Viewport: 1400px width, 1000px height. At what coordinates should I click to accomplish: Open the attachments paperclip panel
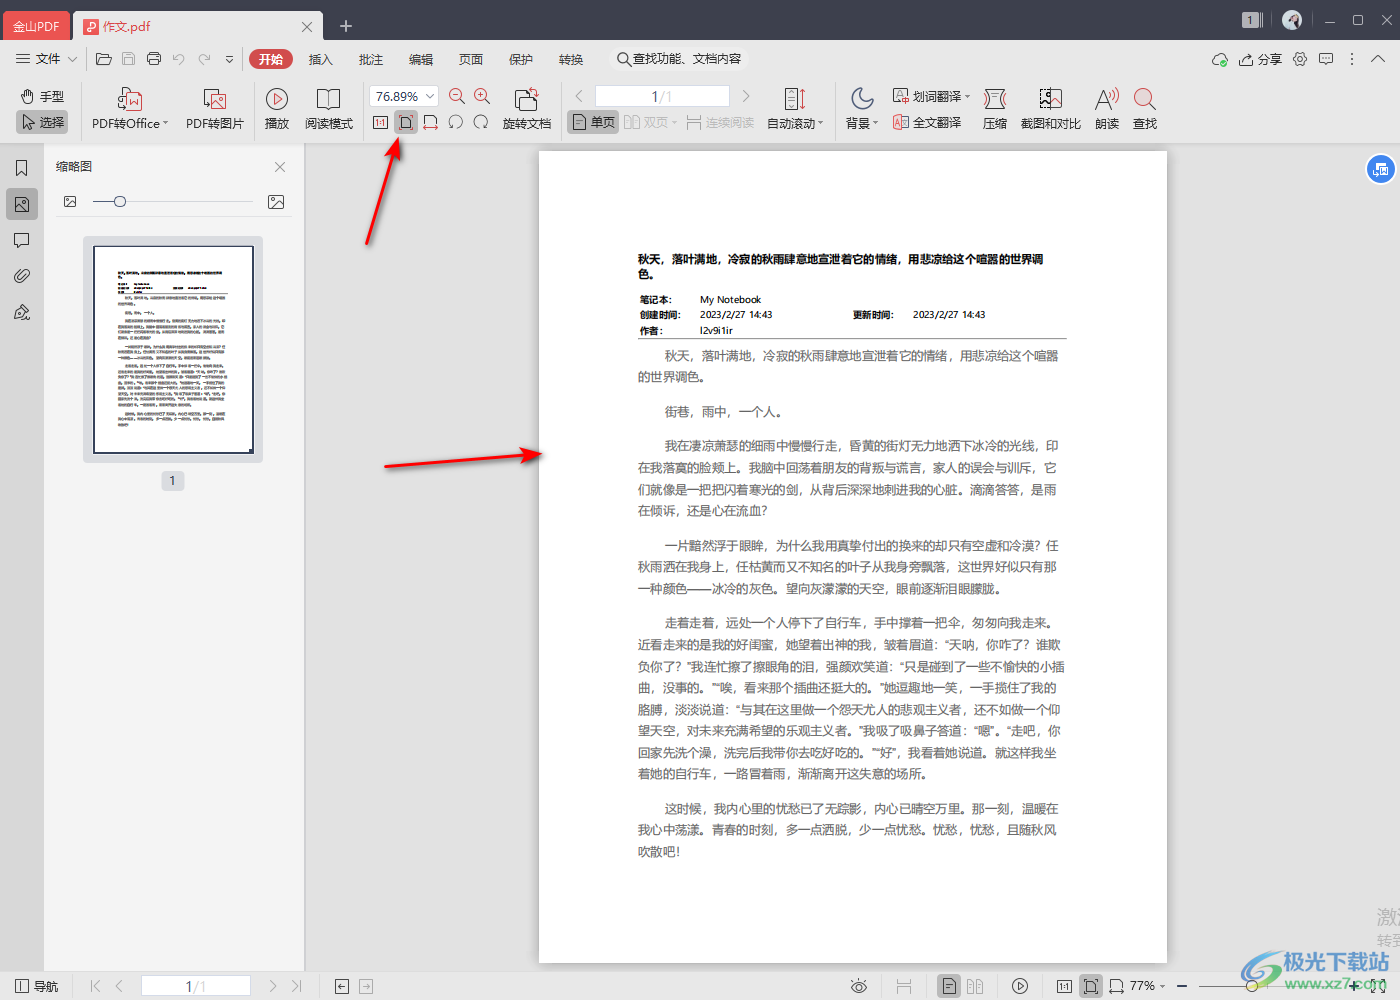pyautogui.click(x=22, y=276)
